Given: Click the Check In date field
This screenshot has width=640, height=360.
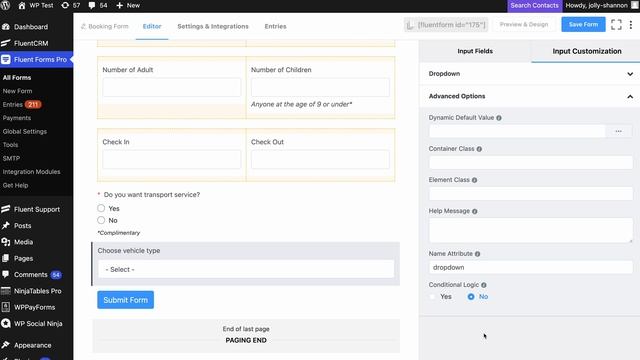Looking at the screenshot, I should tap(171, 160).
